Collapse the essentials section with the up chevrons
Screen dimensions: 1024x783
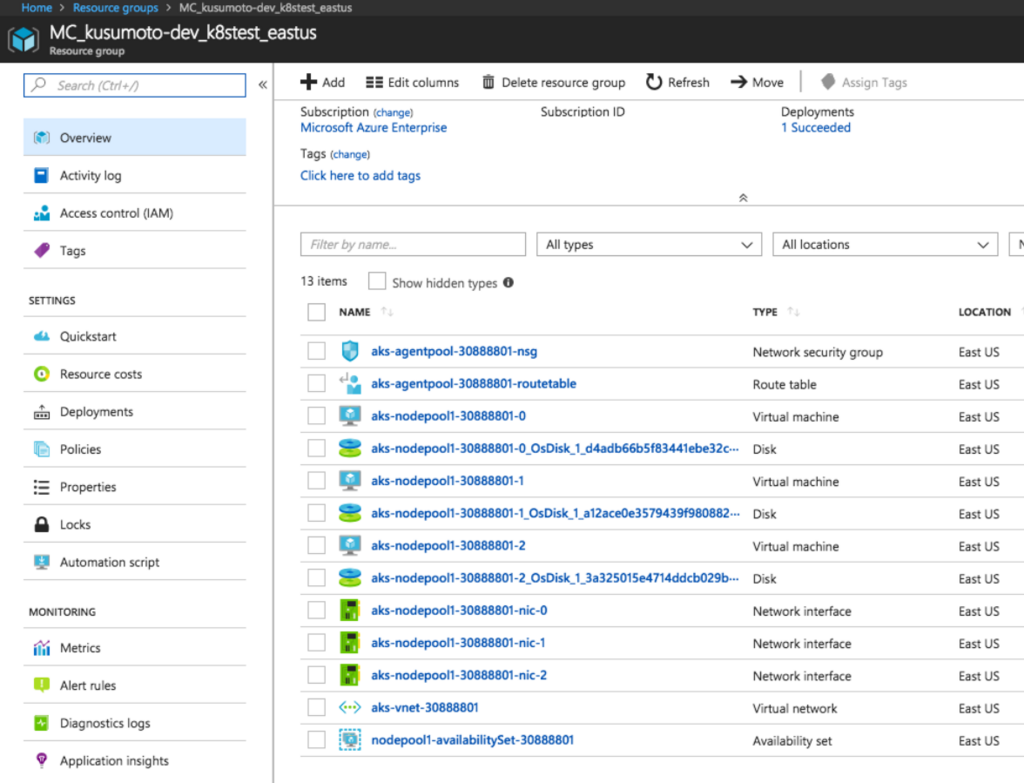[x=743, y=197]
